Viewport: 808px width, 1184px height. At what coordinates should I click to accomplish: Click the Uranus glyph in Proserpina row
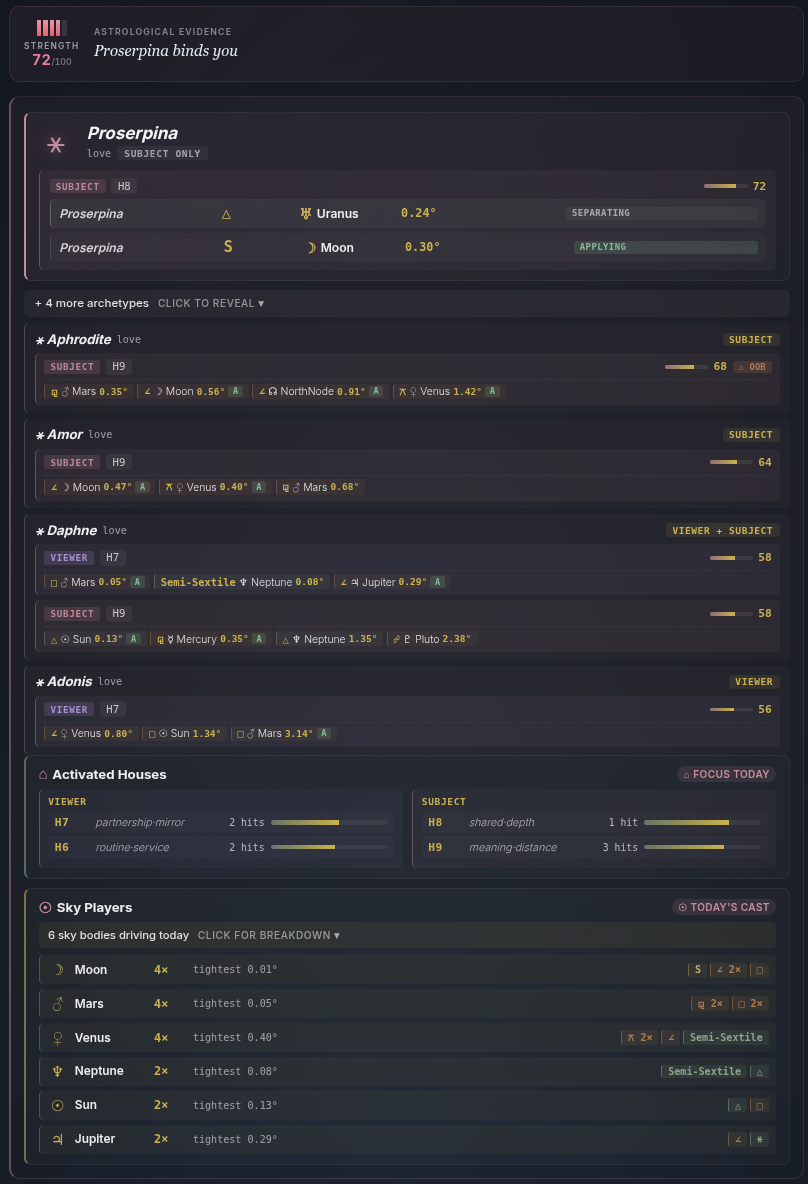(306, 214)
